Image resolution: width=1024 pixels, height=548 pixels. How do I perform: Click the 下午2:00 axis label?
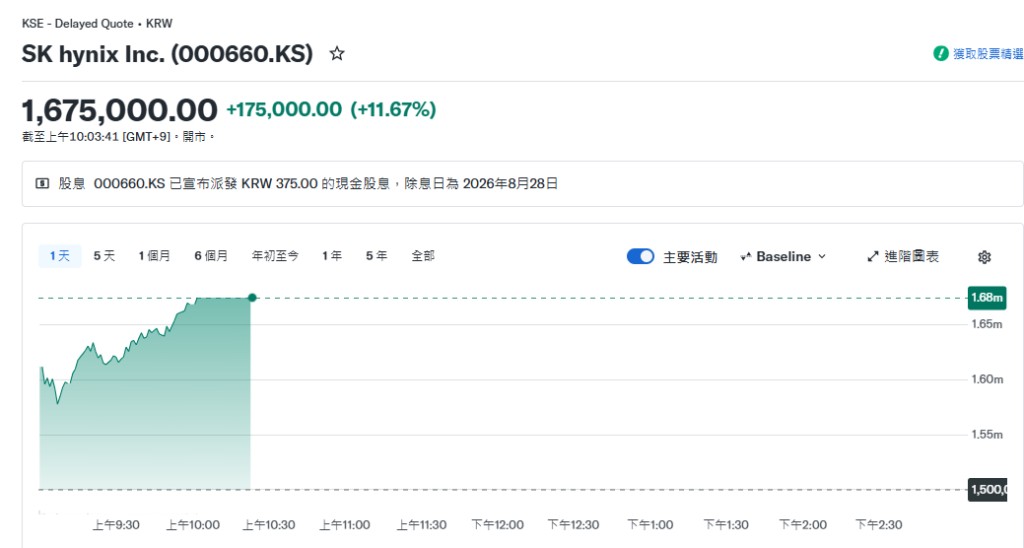(803, 525)
